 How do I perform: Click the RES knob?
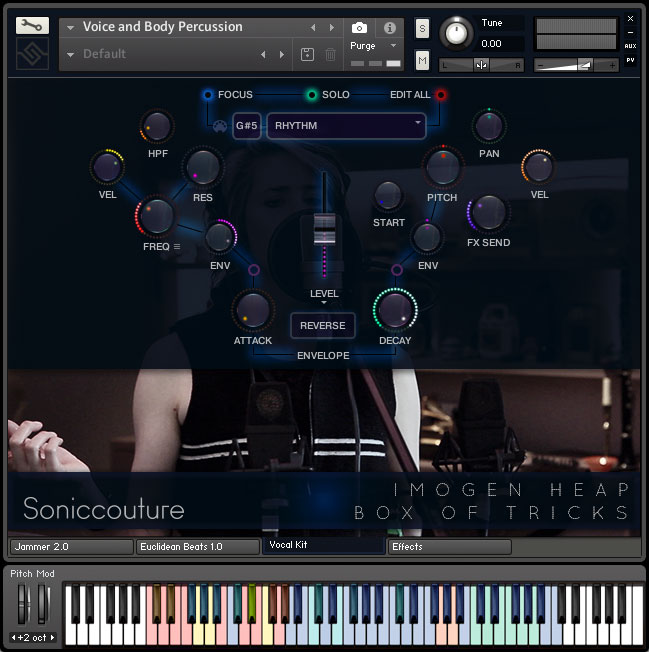(203, 167)
